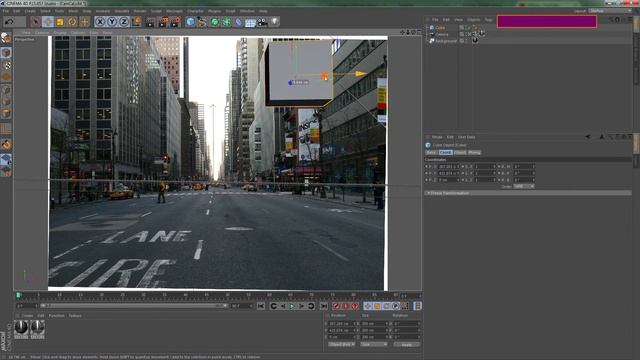Screen dimensions: 640x360
Task: Select the second material thumbnail
Action: point(38,329)
